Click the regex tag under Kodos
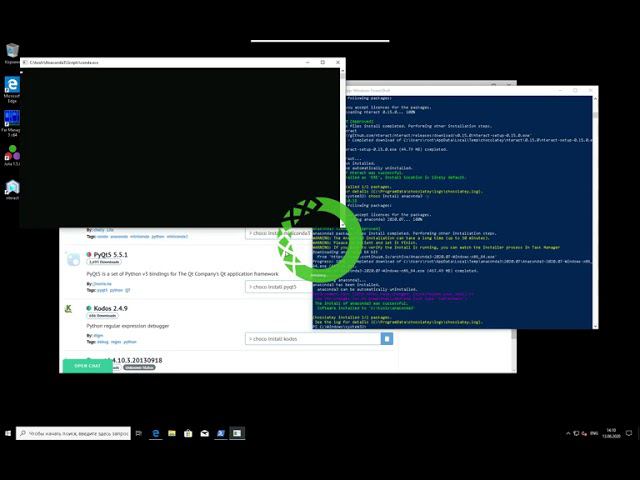This screenshot has height=480, width=640. click(116, 342)
